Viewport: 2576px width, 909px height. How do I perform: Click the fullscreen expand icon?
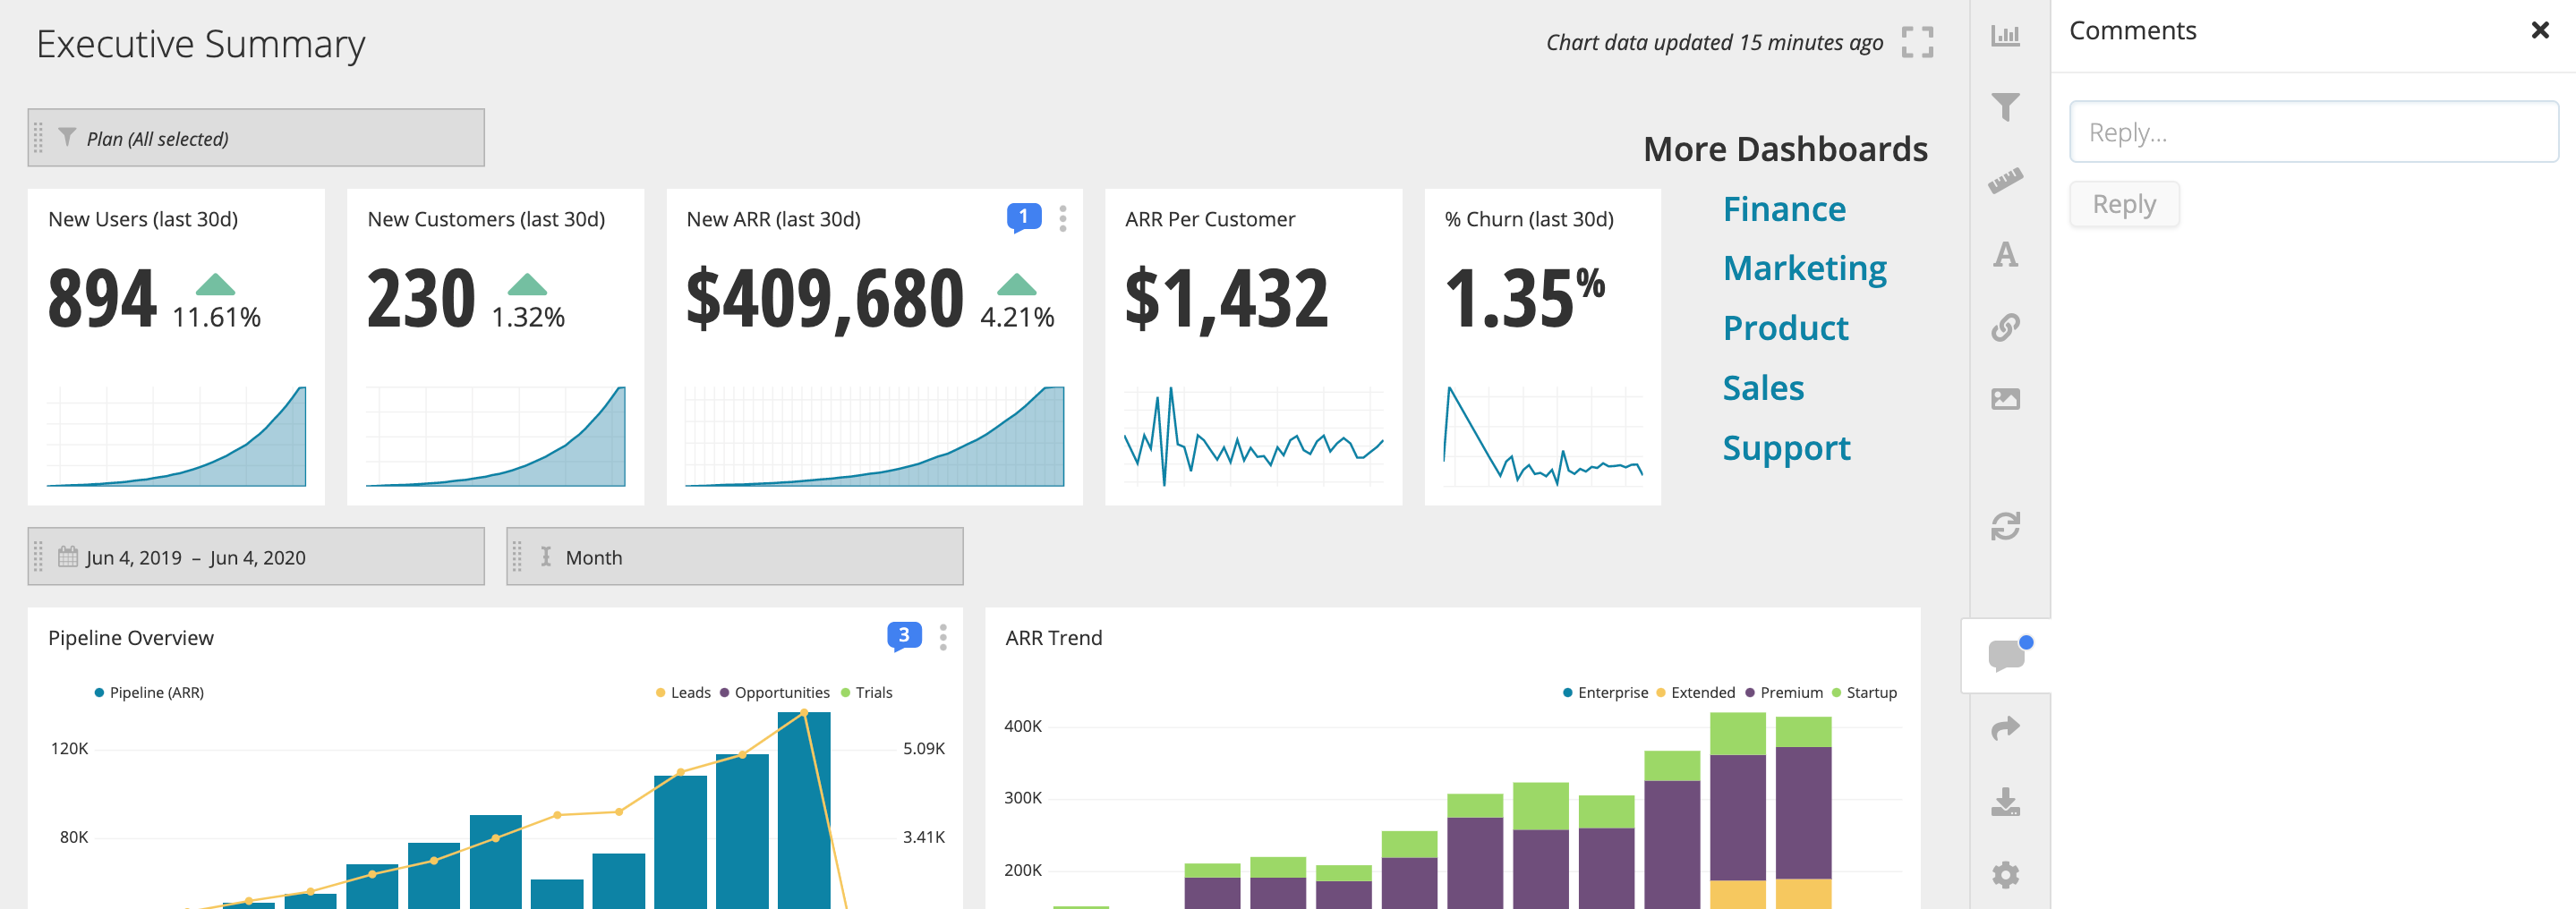(x=1917, y=42)
